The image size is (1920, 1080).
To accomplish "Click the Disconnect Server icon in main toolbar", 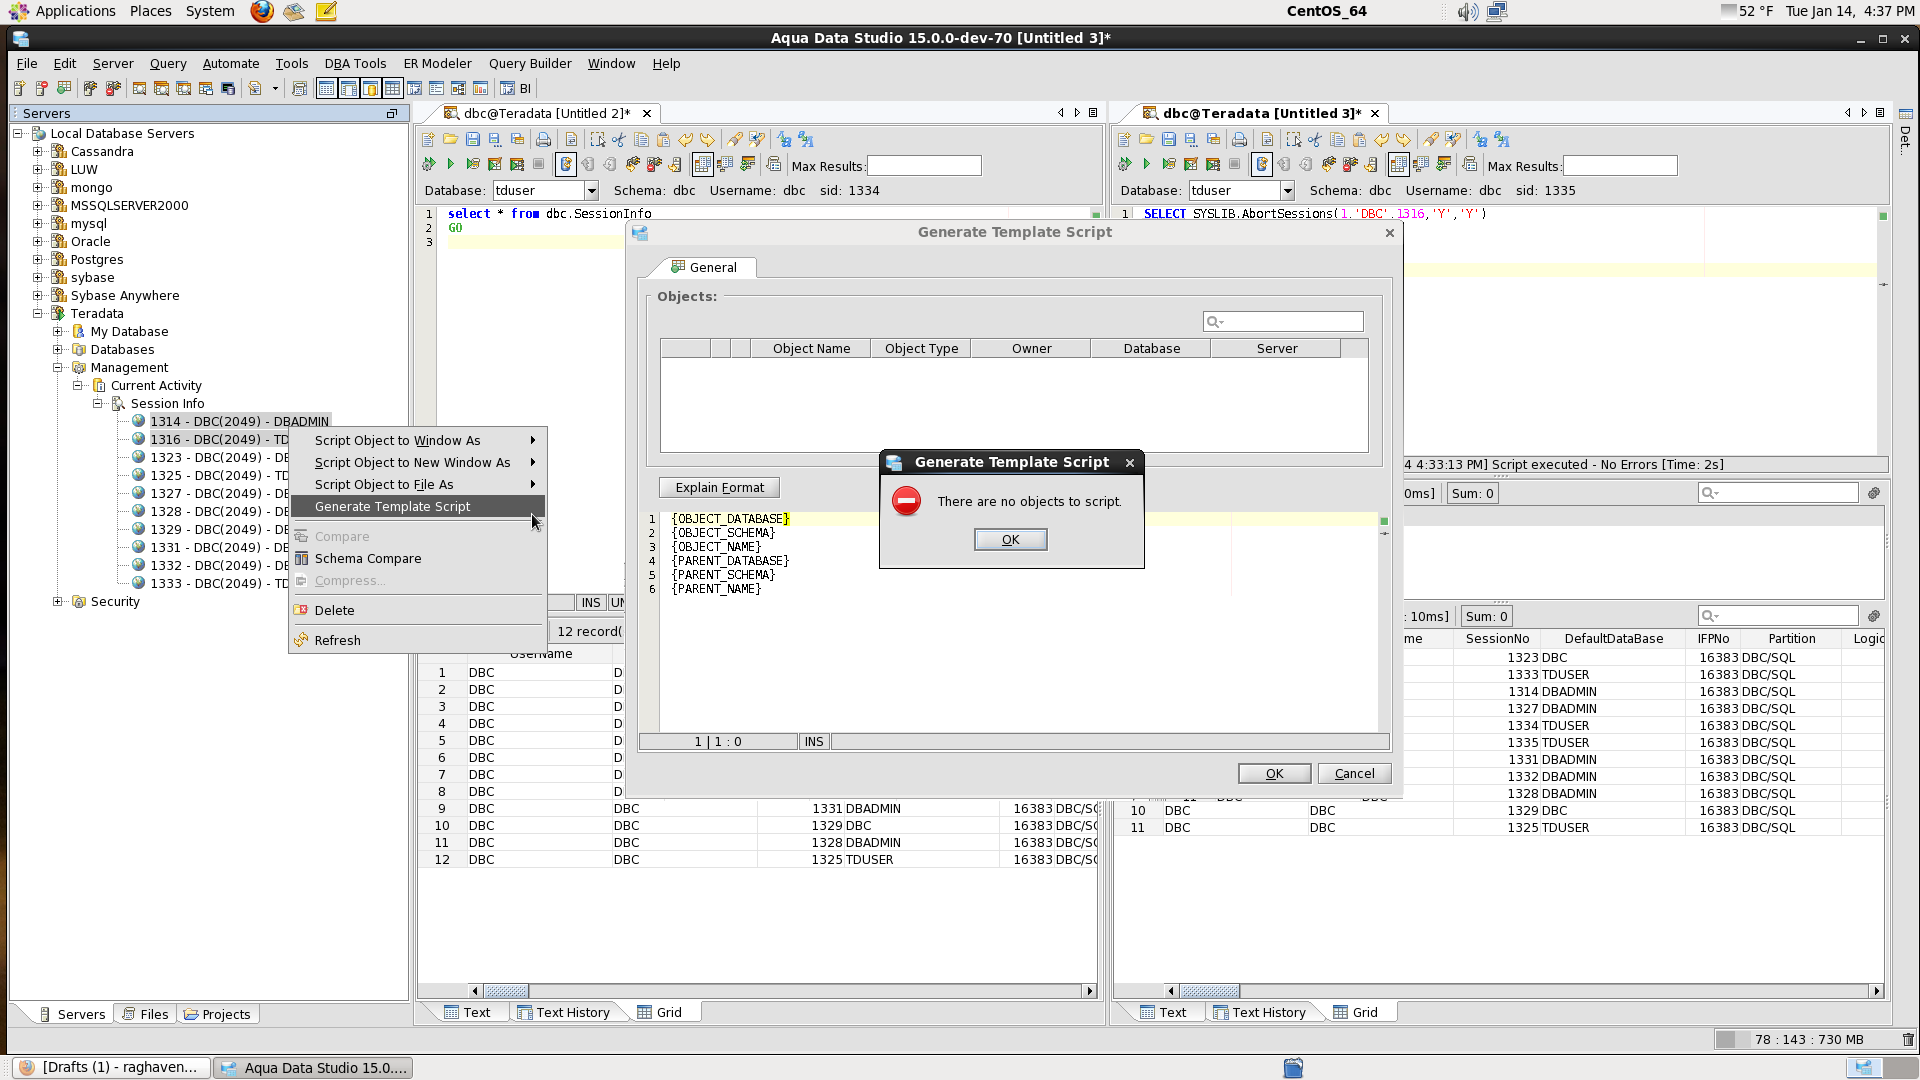I will click(113, 88).
